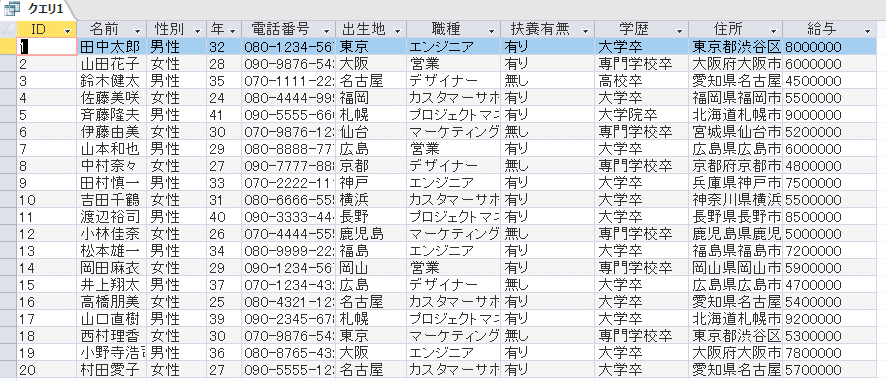Image resolution: width=886 pixels, height=381 pixels.
Task: Open the 出生地 column filter dropdown
Action: tap(398, 30)
